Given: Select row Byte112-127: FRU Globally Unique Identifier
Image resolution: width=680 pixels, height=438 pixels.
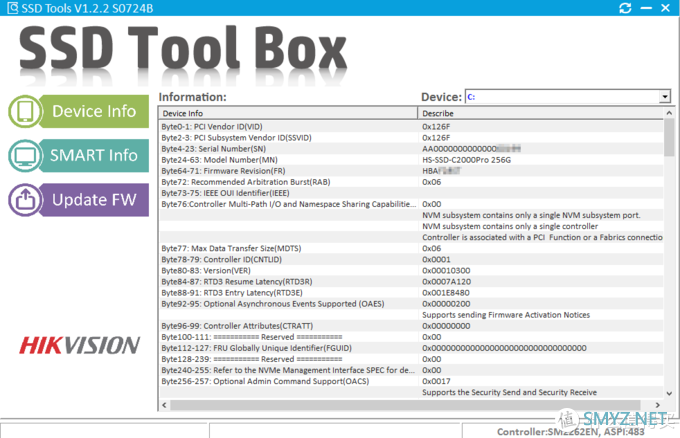Looking at the screenshot, I should click(411, 348).
